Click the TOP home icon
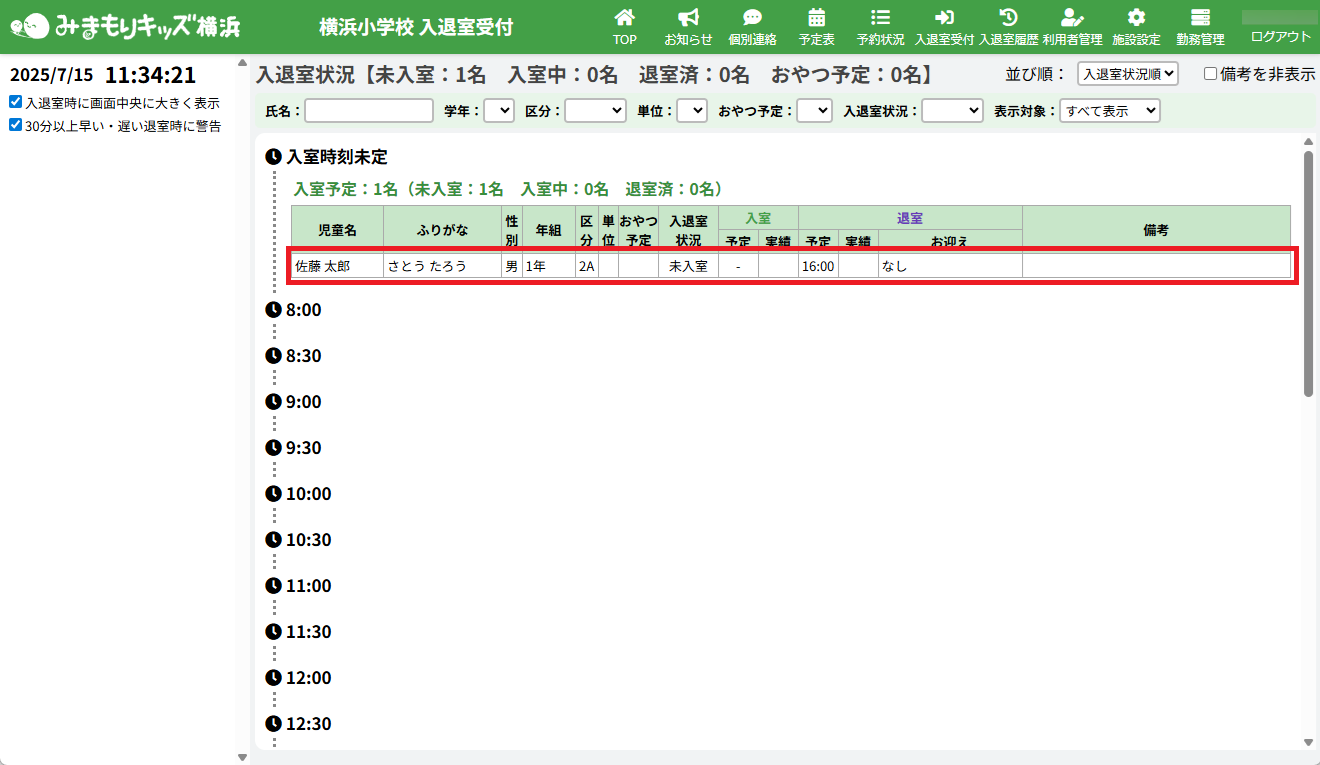The height and width of the screenshot is (765, 1320). tap(624, 18)
